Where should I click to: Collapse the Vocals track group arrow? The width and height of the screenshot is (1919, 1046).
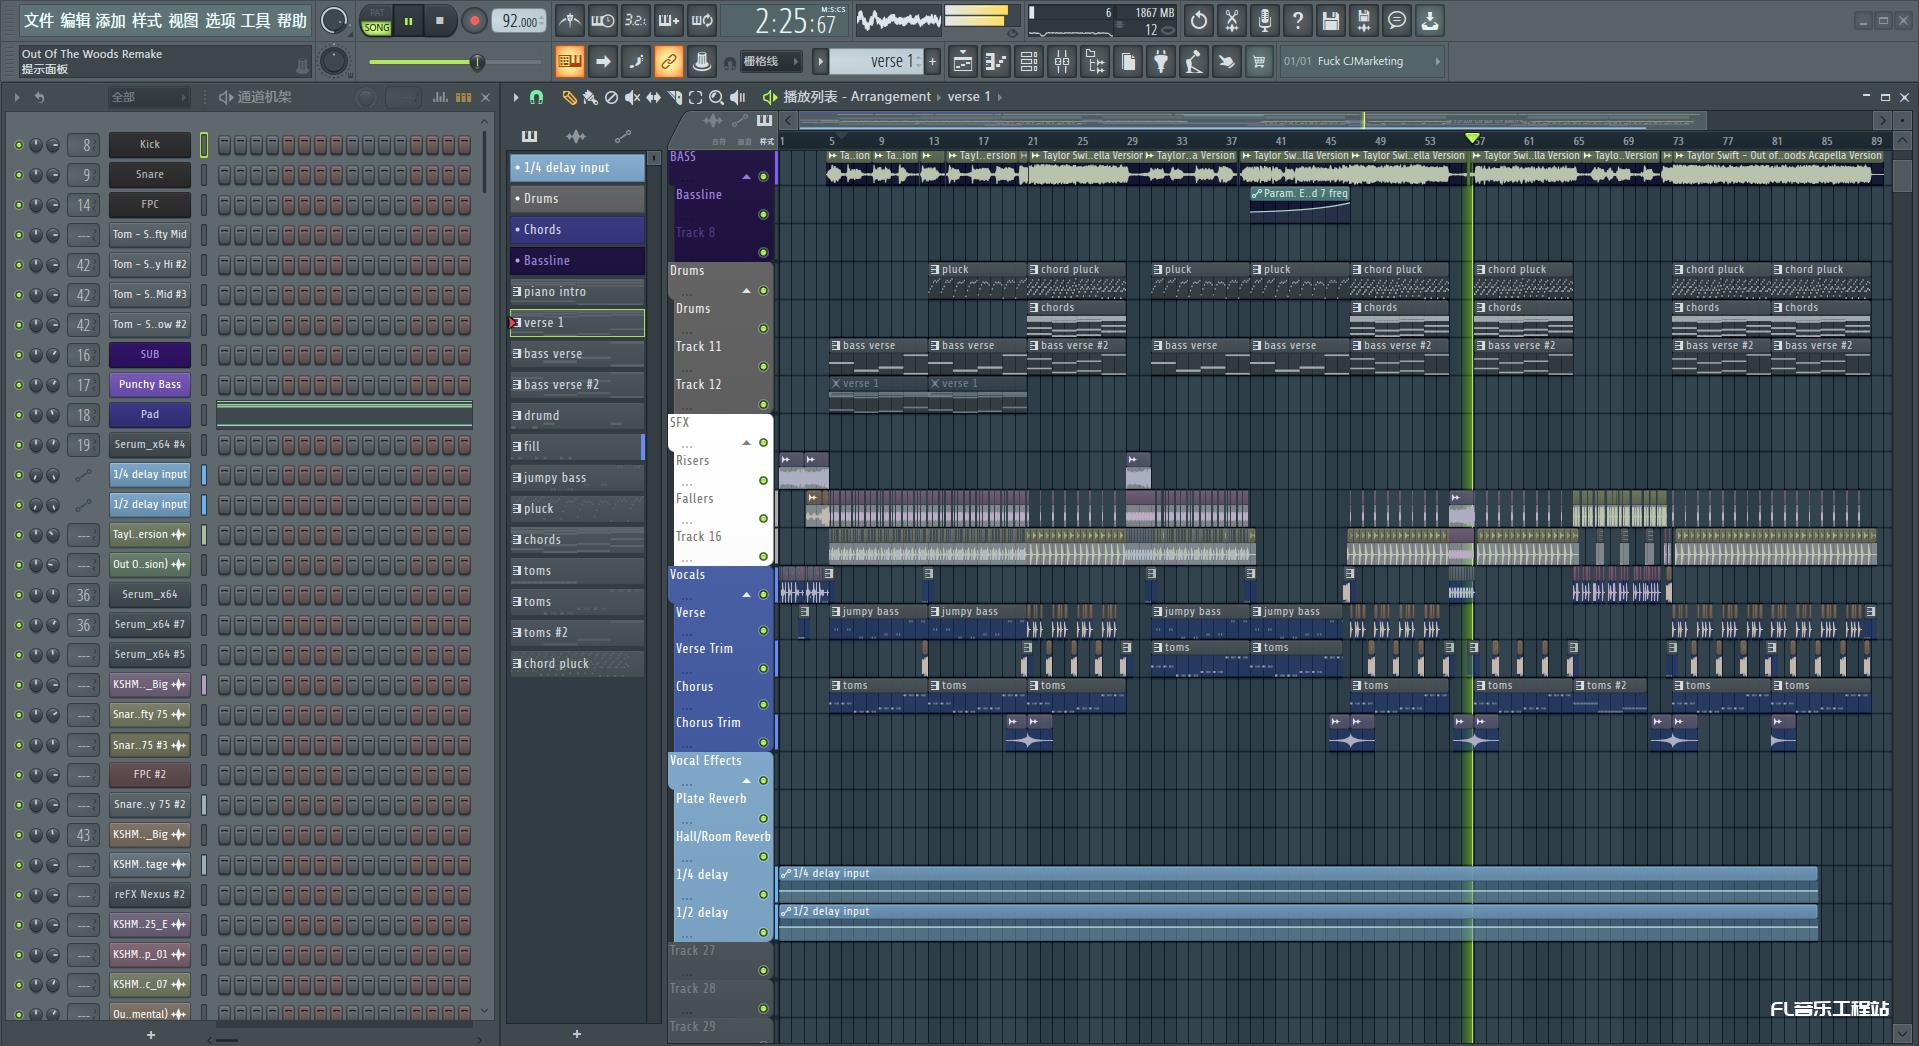746,595
